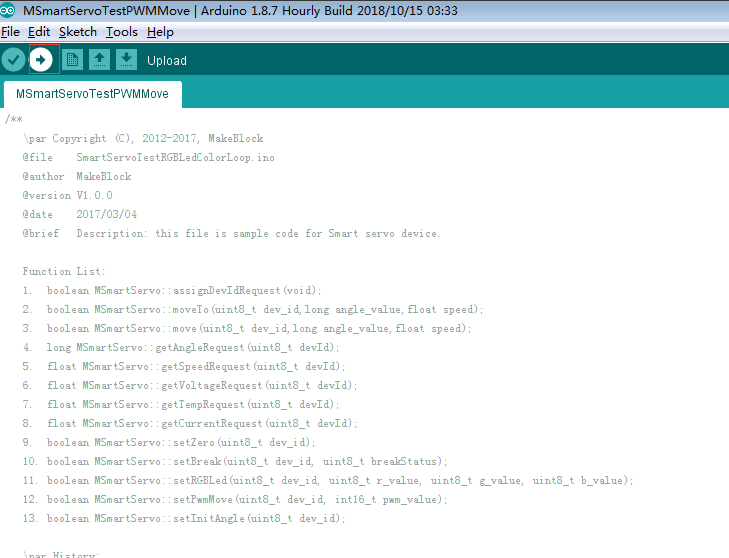Open the Tools menu
The image size is (729, 558).
coord(122,32)
